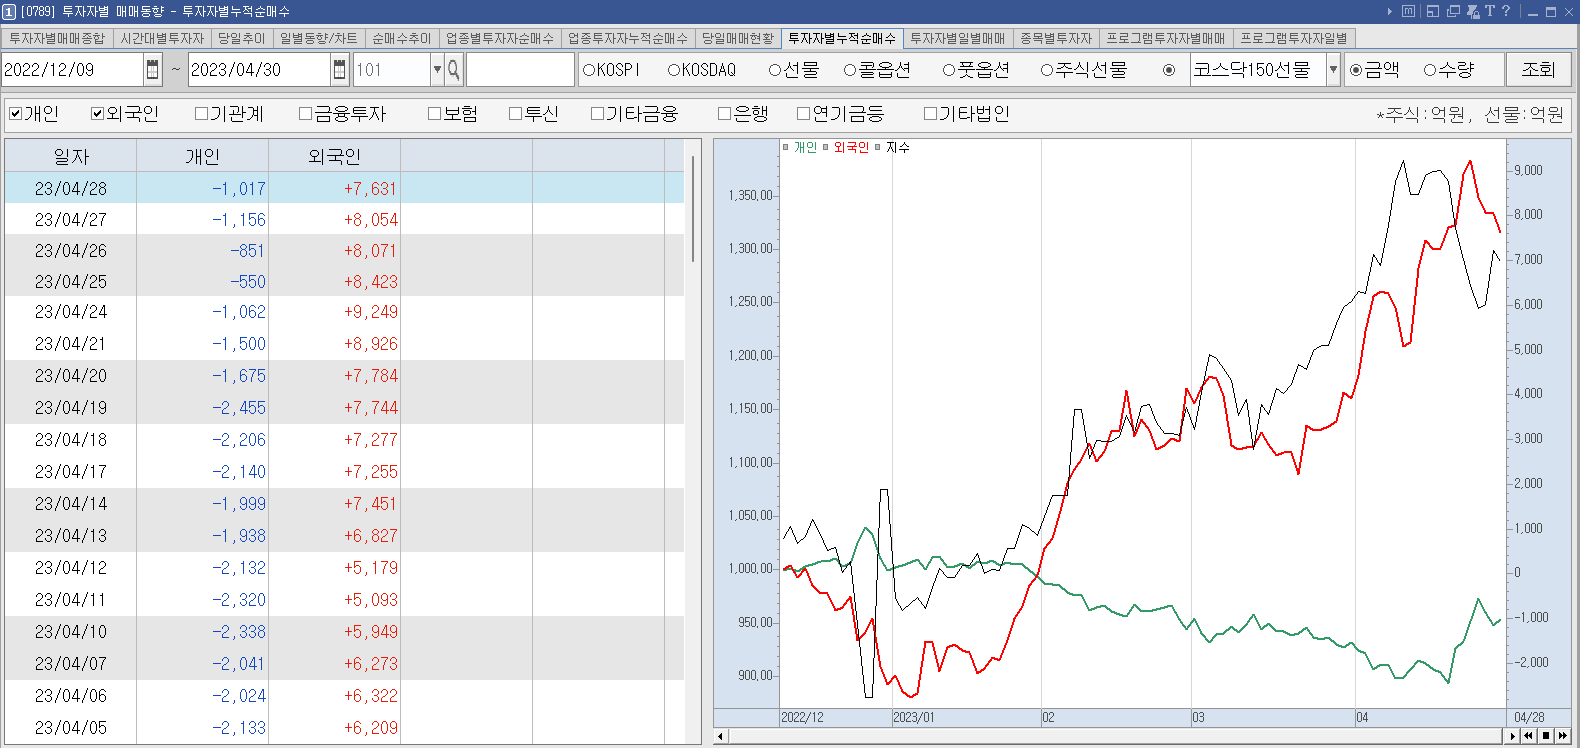Select the 콜옵션 radio button

pos(850,70)
